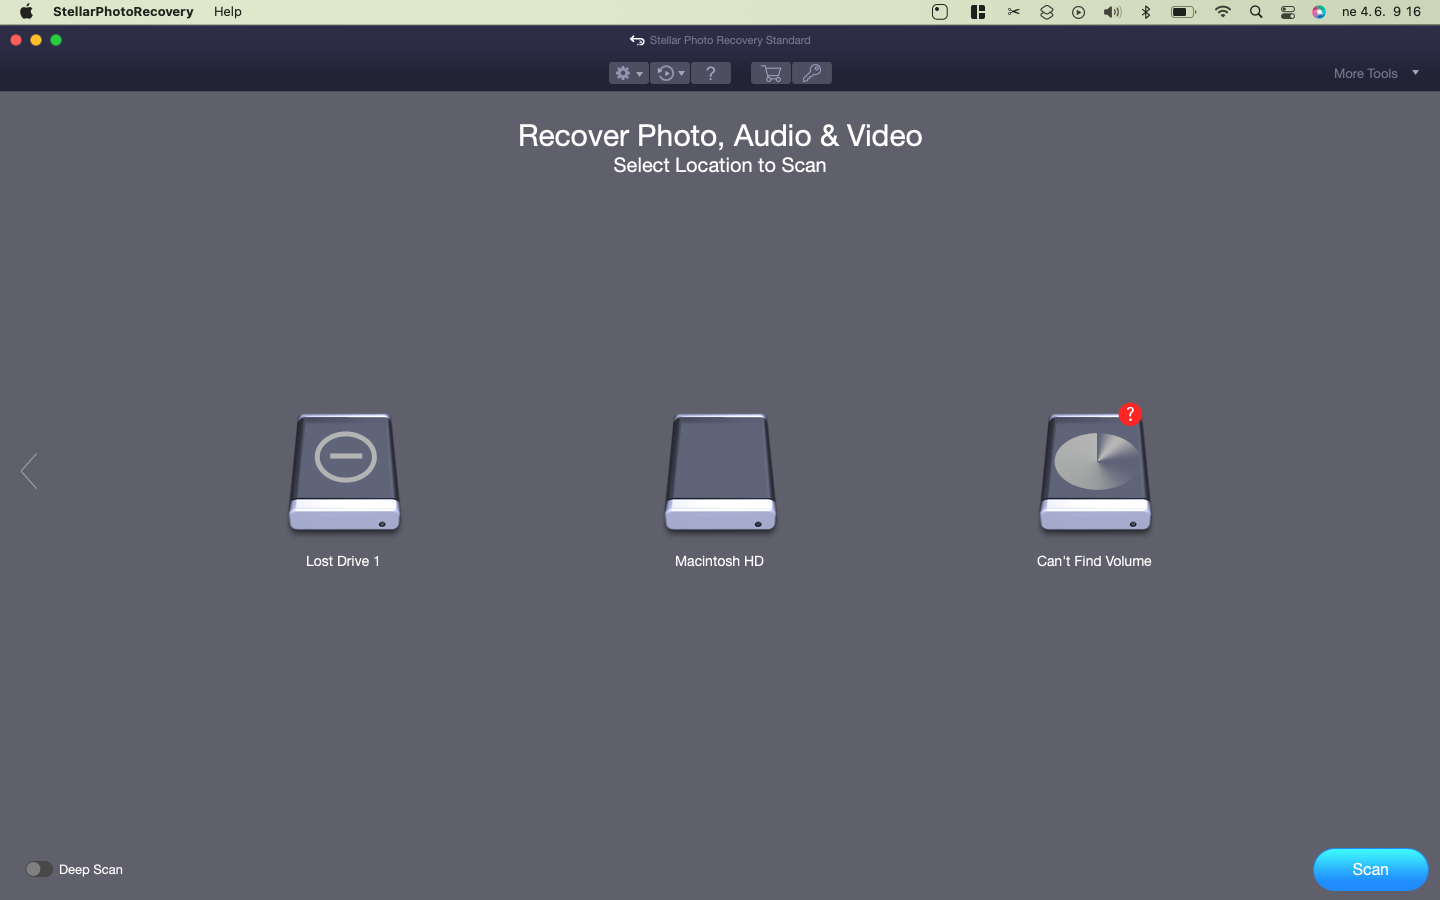This screenshot has height=900, width=1440.
Task: Start scanning with the Scan button
Action: tap(1370, 870)
